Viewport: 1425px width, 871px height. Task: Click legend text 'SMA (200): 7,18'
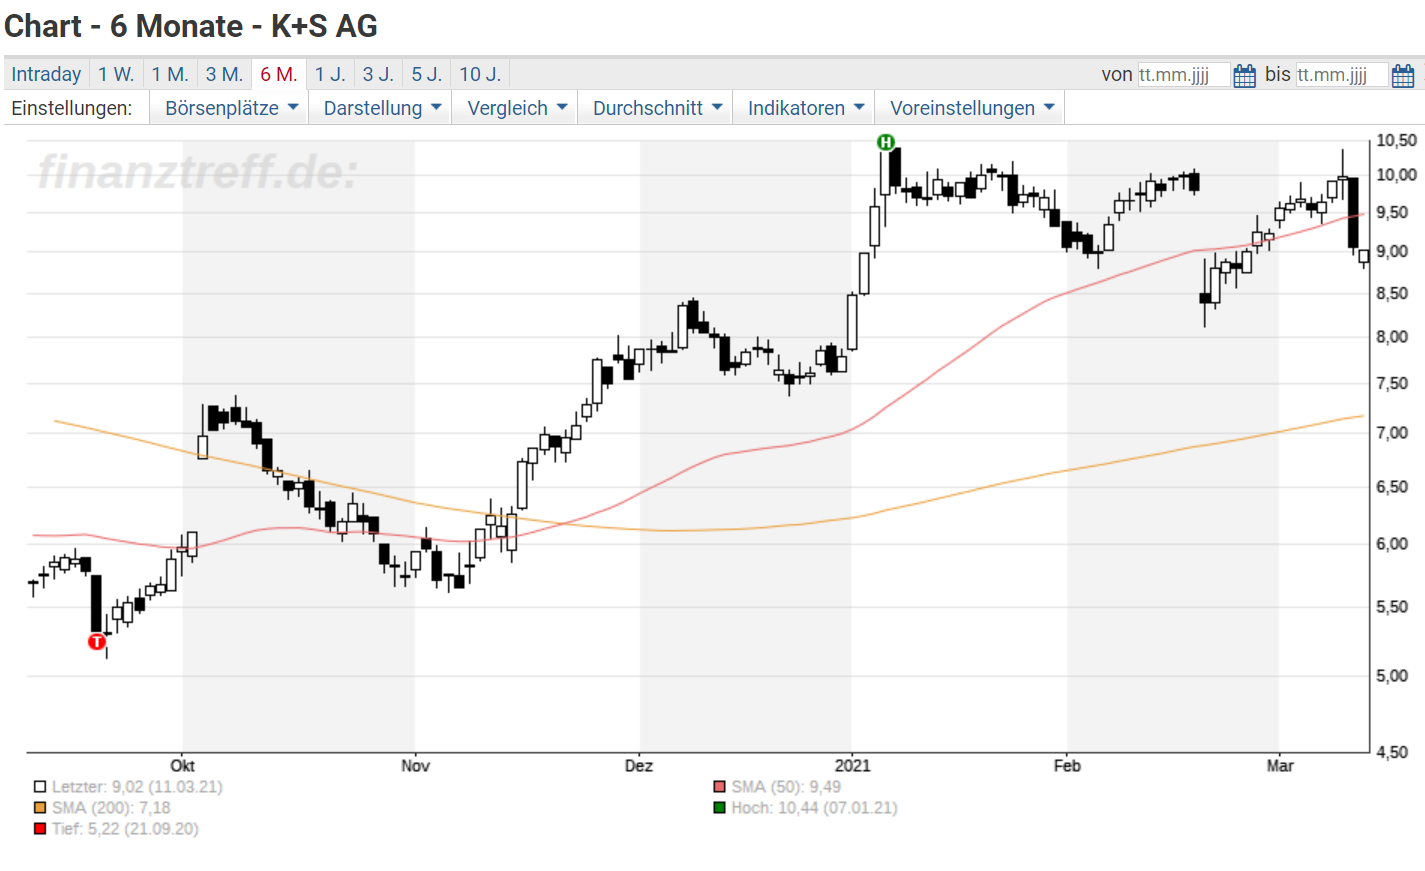coord(111,808)
